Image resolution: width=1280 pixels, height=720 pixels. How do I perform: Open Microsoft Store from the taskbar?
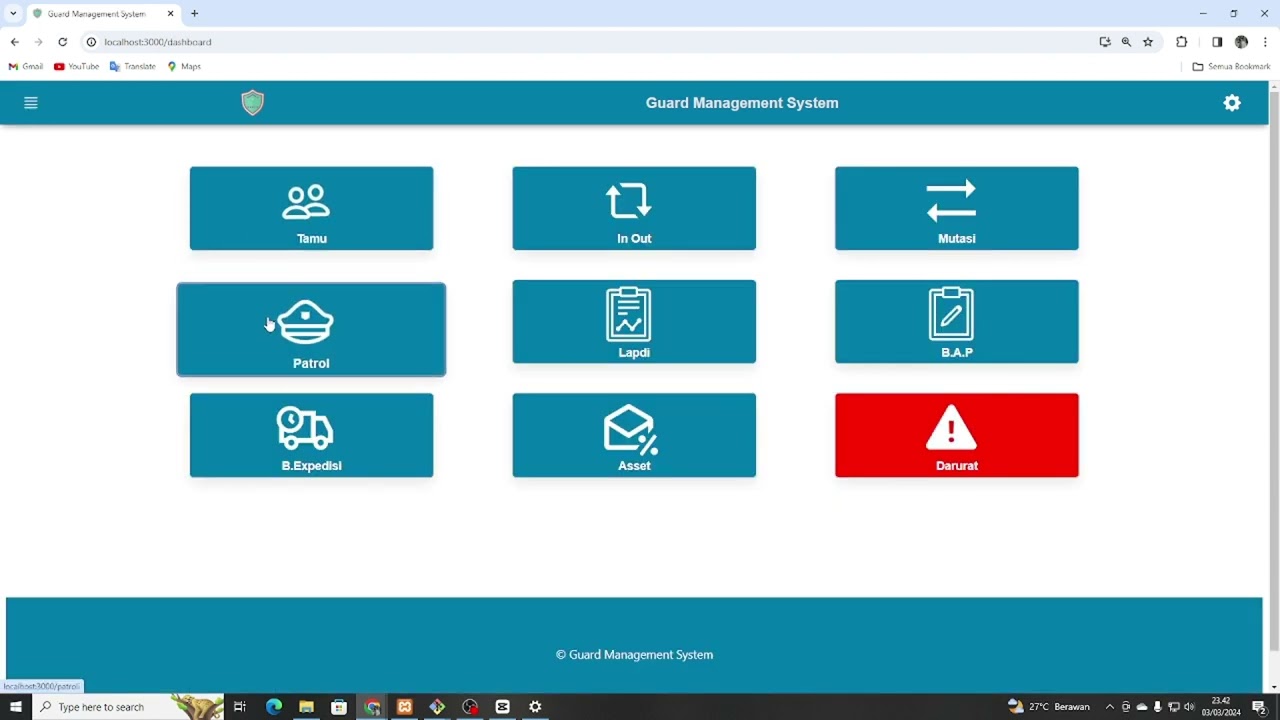tap(339, 707)
